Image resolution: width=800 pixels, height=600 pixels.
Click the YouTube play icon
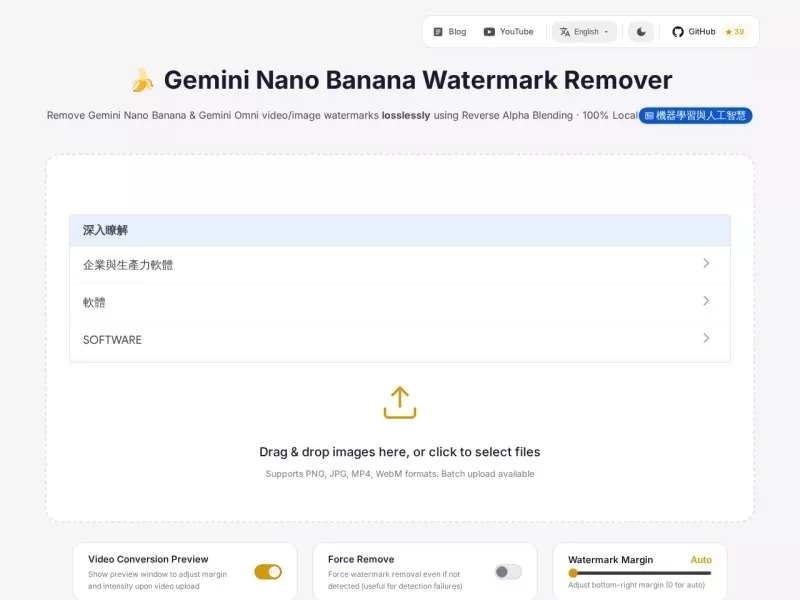click(489, 32)
